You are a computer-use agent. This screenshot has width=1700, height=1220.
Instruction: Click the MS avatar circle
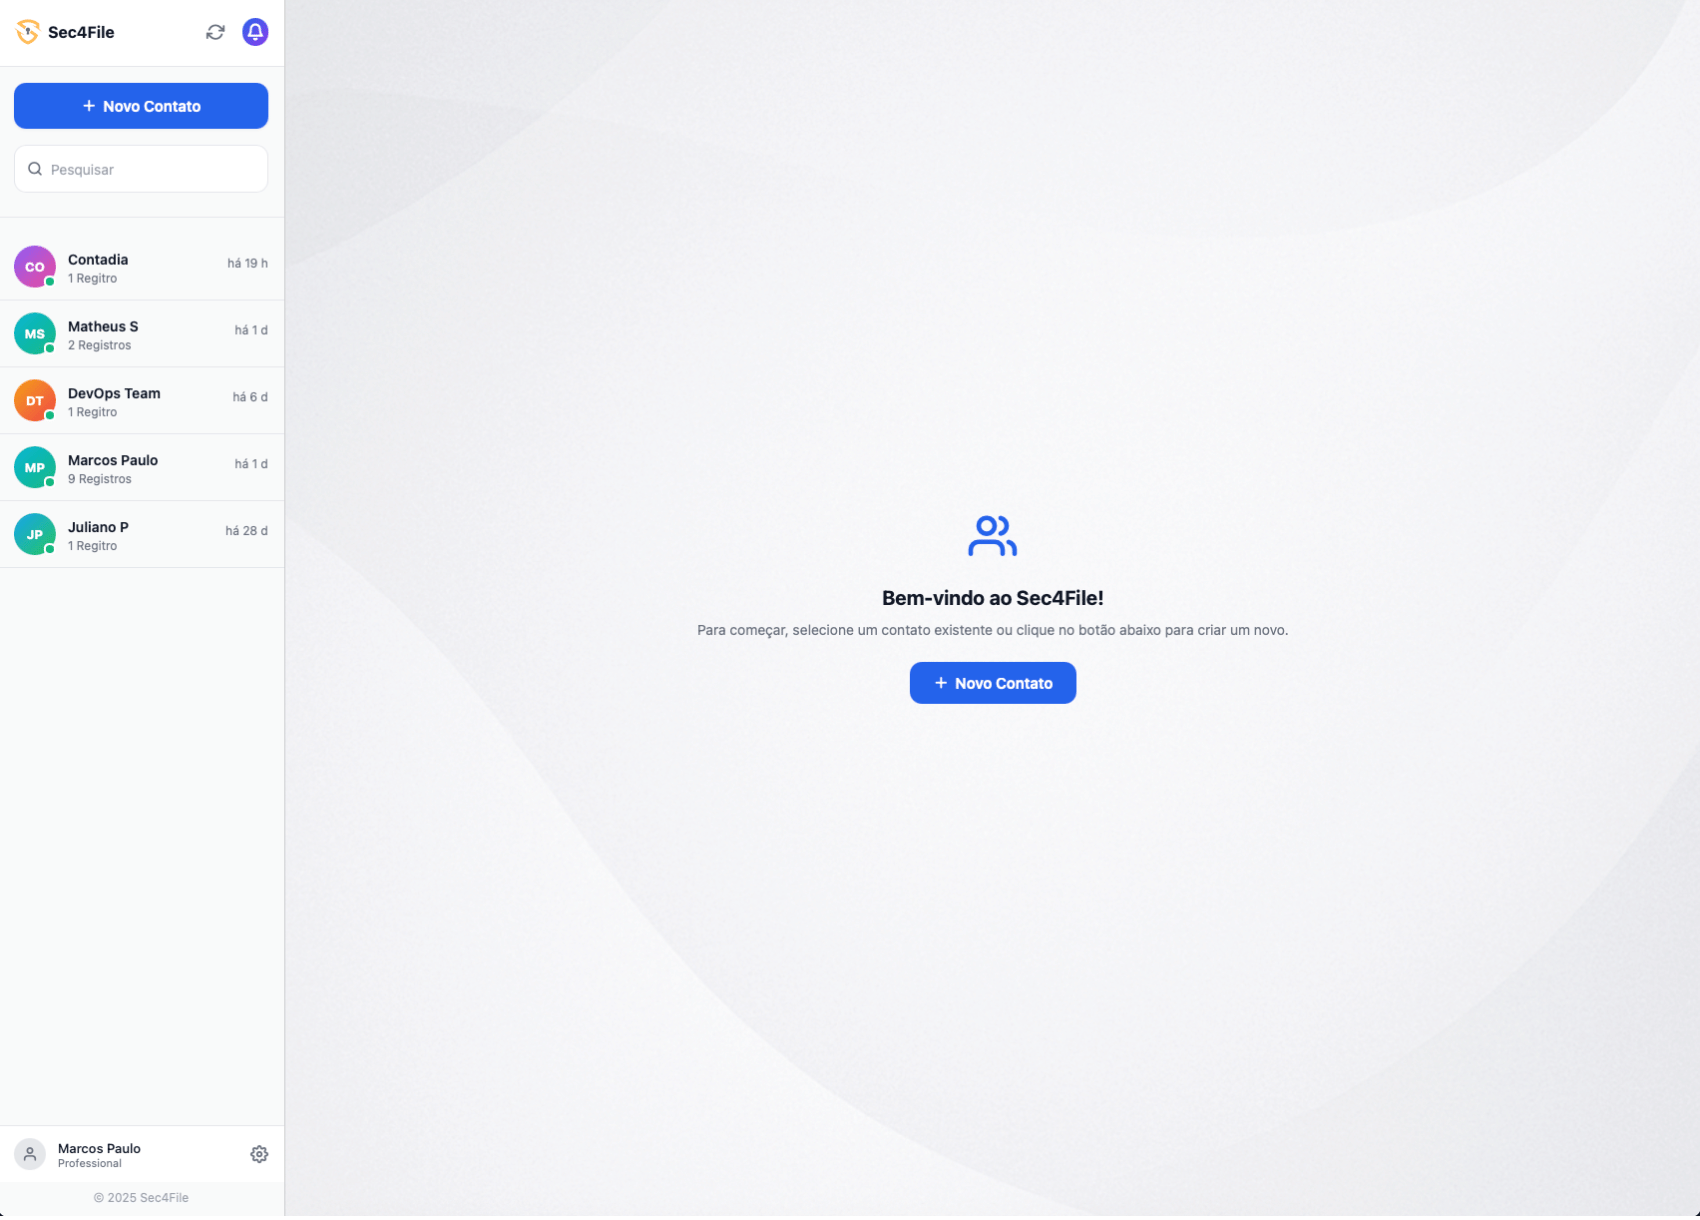[x=35, y=334]
